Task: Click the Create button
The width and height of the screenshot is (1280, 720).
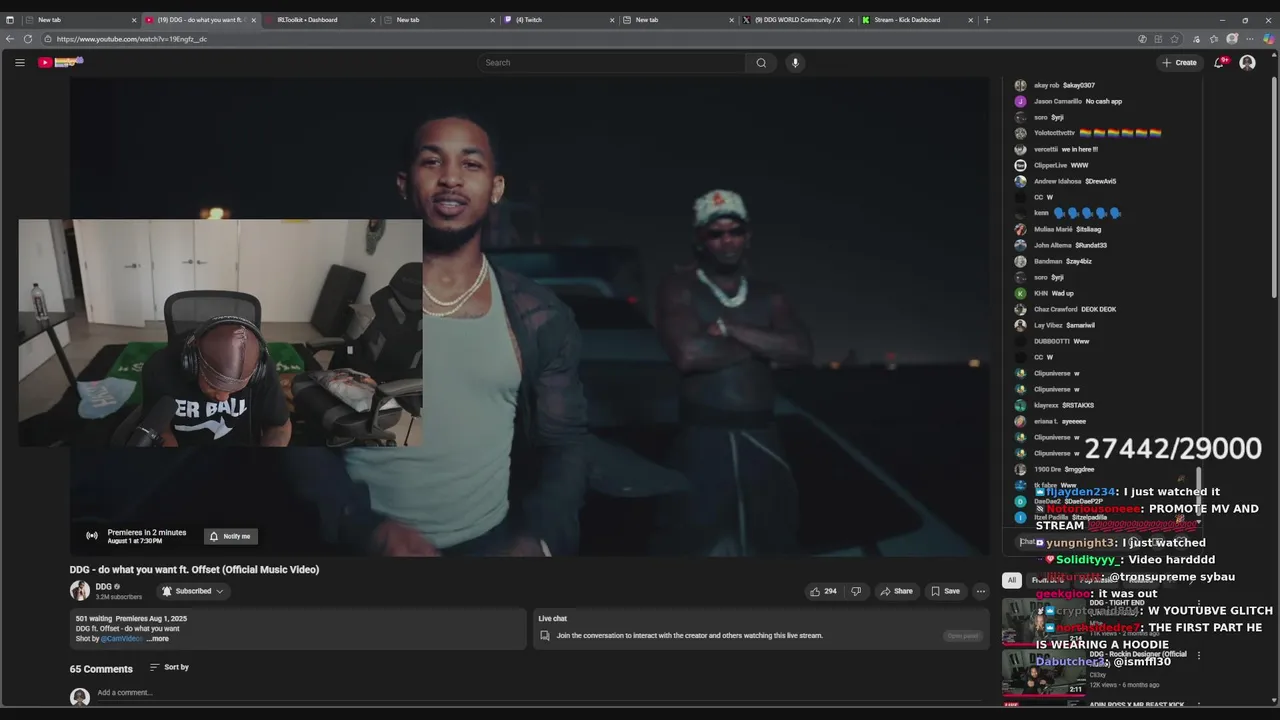Action: coord(1179,62)
